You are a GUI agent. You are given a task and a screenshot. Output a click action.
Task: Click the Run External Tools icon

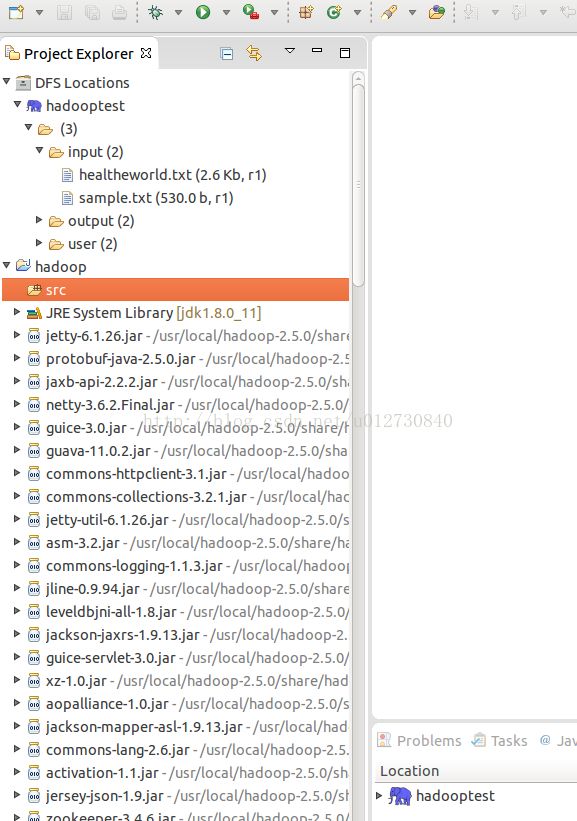pyautogui.click(x=251, y=12)
